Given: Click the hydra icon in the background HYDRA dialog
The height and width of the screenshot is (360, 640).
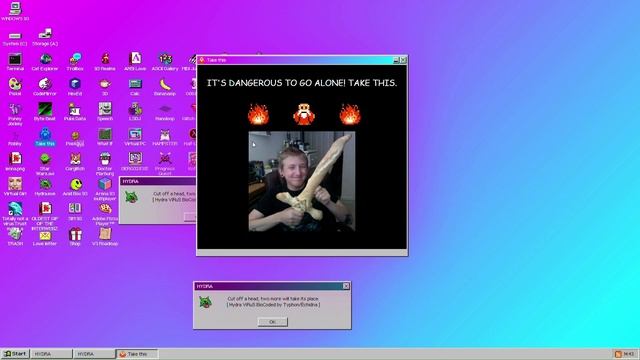Looking at the screenshot, I should (x=131, y=197).
